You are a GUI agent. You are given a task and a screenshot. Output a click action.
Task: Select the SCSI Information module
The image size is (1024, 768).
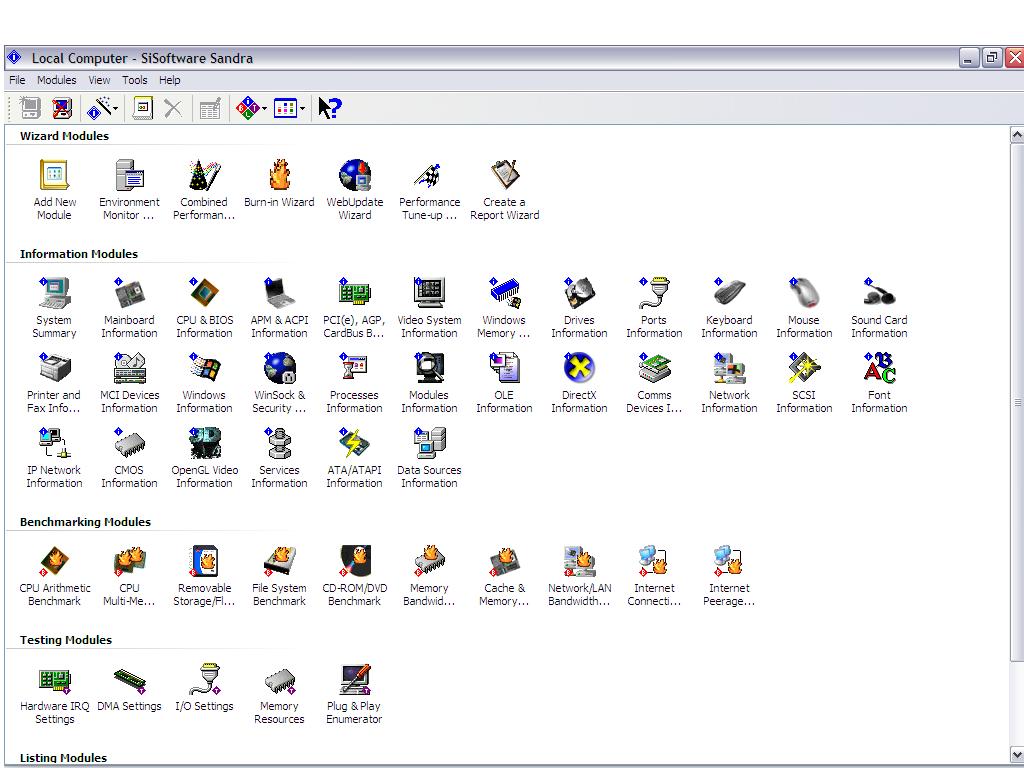click(x=804, y=383)
